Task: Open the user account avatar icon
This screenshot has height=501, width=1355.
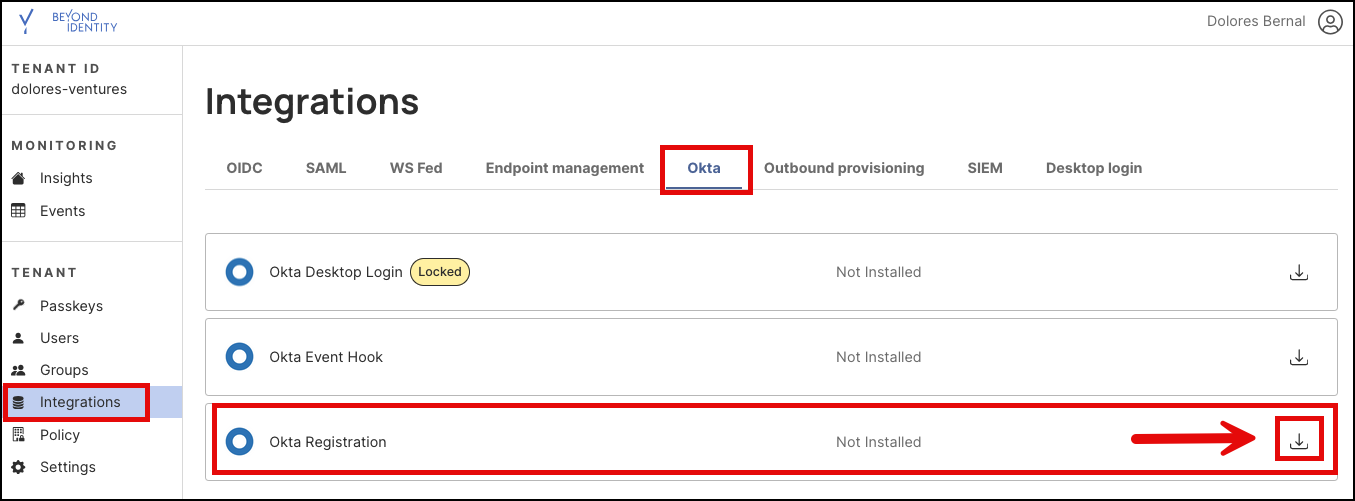Action: click(x=1329, y=22)
